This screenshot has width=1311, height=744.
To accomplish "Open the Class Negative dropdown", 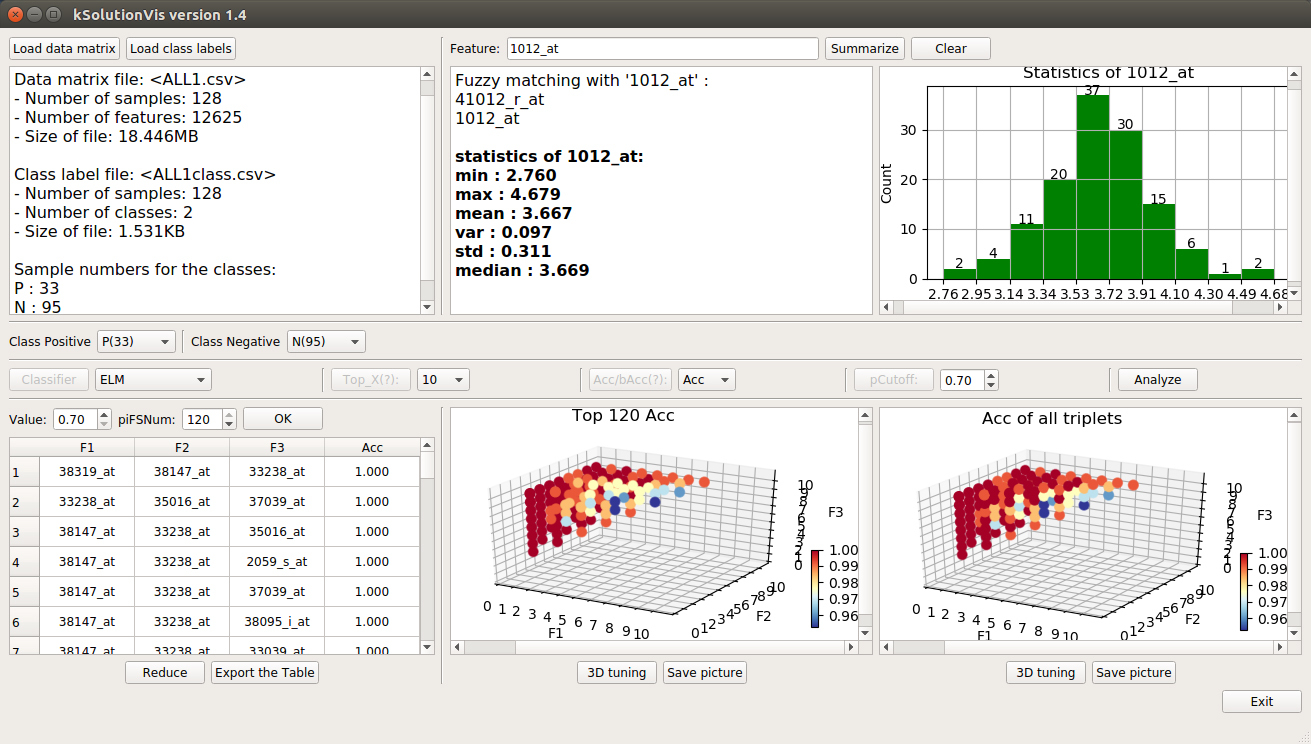I will point(326,342).
